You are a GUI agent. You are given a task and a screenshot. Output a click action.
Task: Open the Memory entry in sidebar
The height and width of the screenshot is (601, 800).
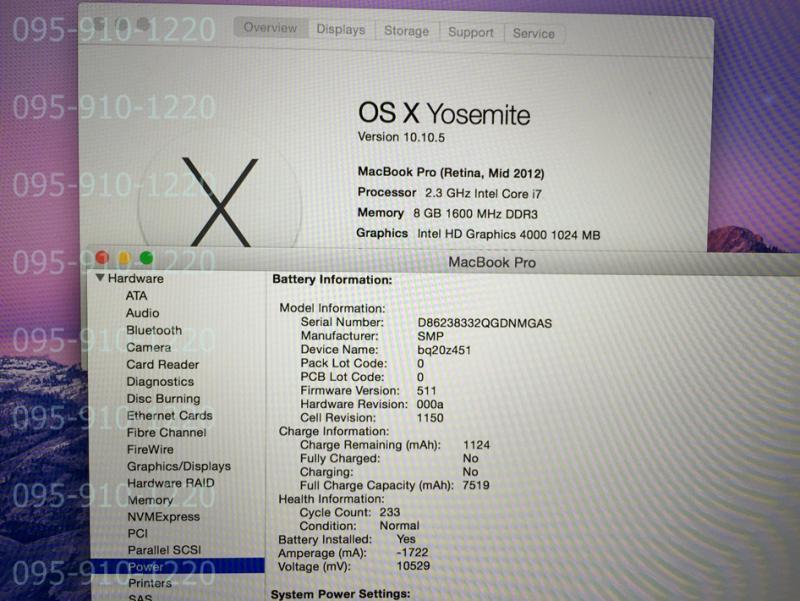[x=150, y=500]
